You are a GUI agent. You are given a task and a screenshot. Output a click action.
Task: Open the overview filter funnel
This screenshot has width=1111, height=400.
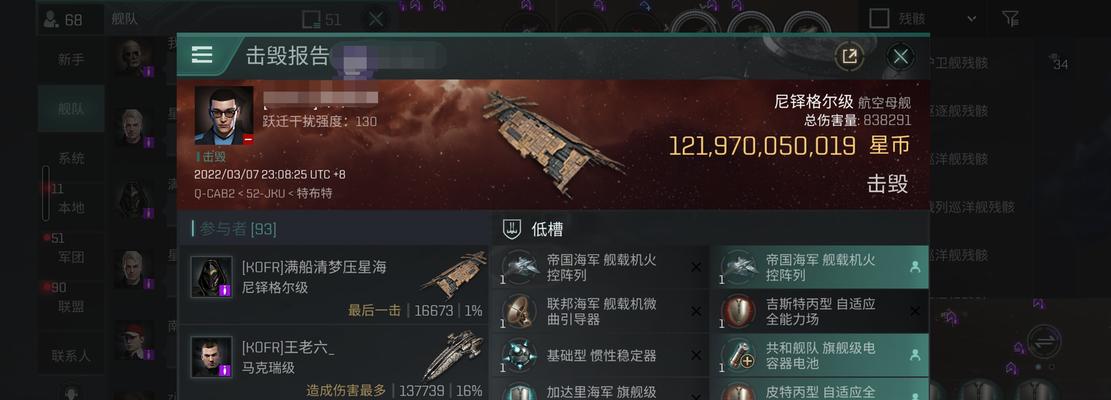point(1010,18)
